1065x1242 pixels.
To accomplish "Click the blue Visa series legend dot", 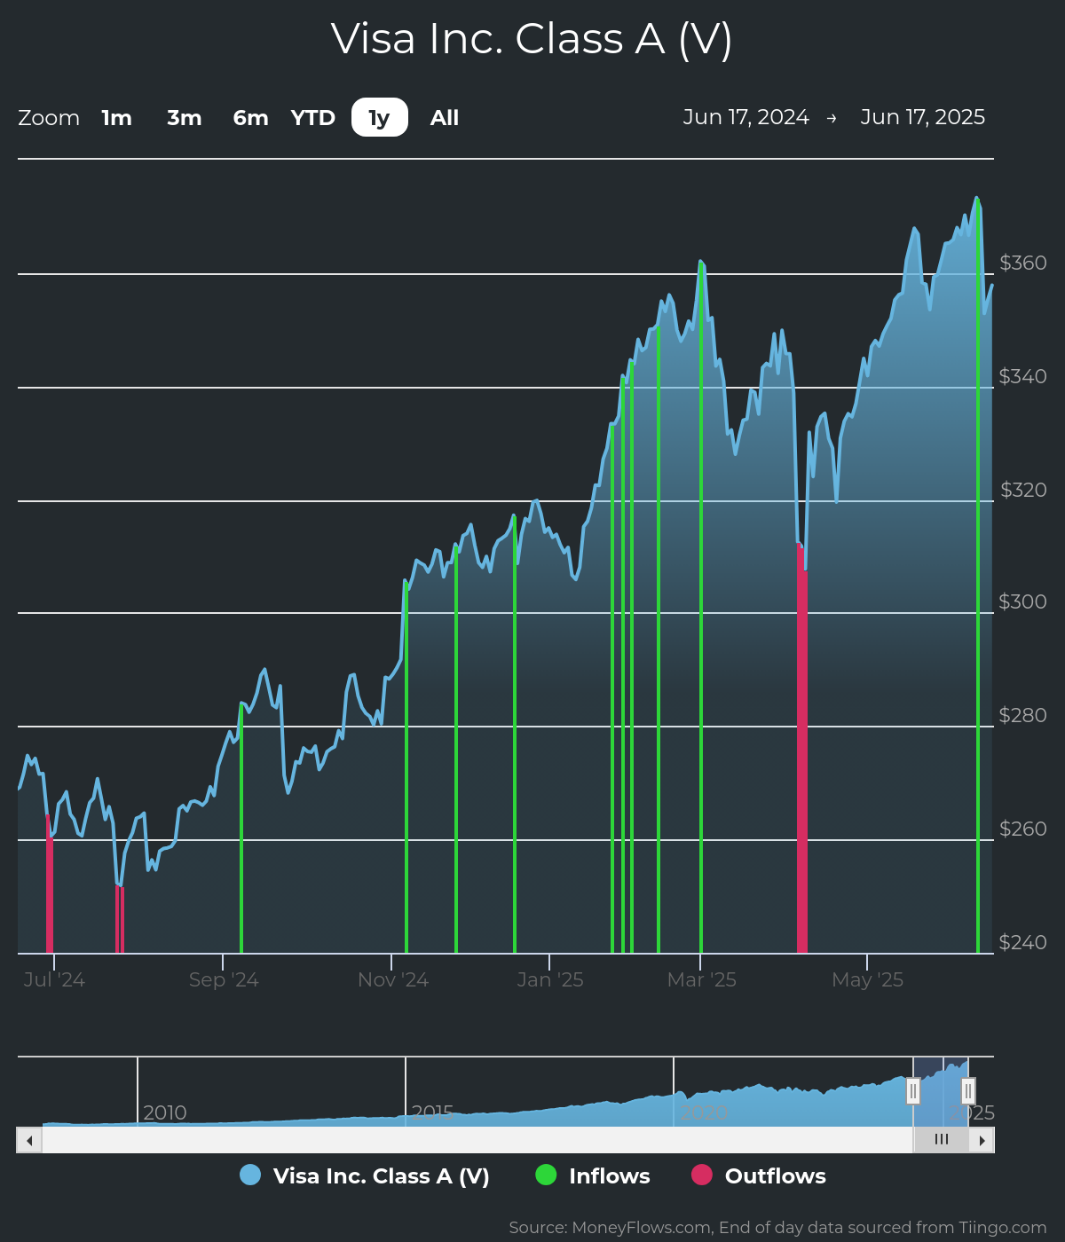I will pos(251,1175).
